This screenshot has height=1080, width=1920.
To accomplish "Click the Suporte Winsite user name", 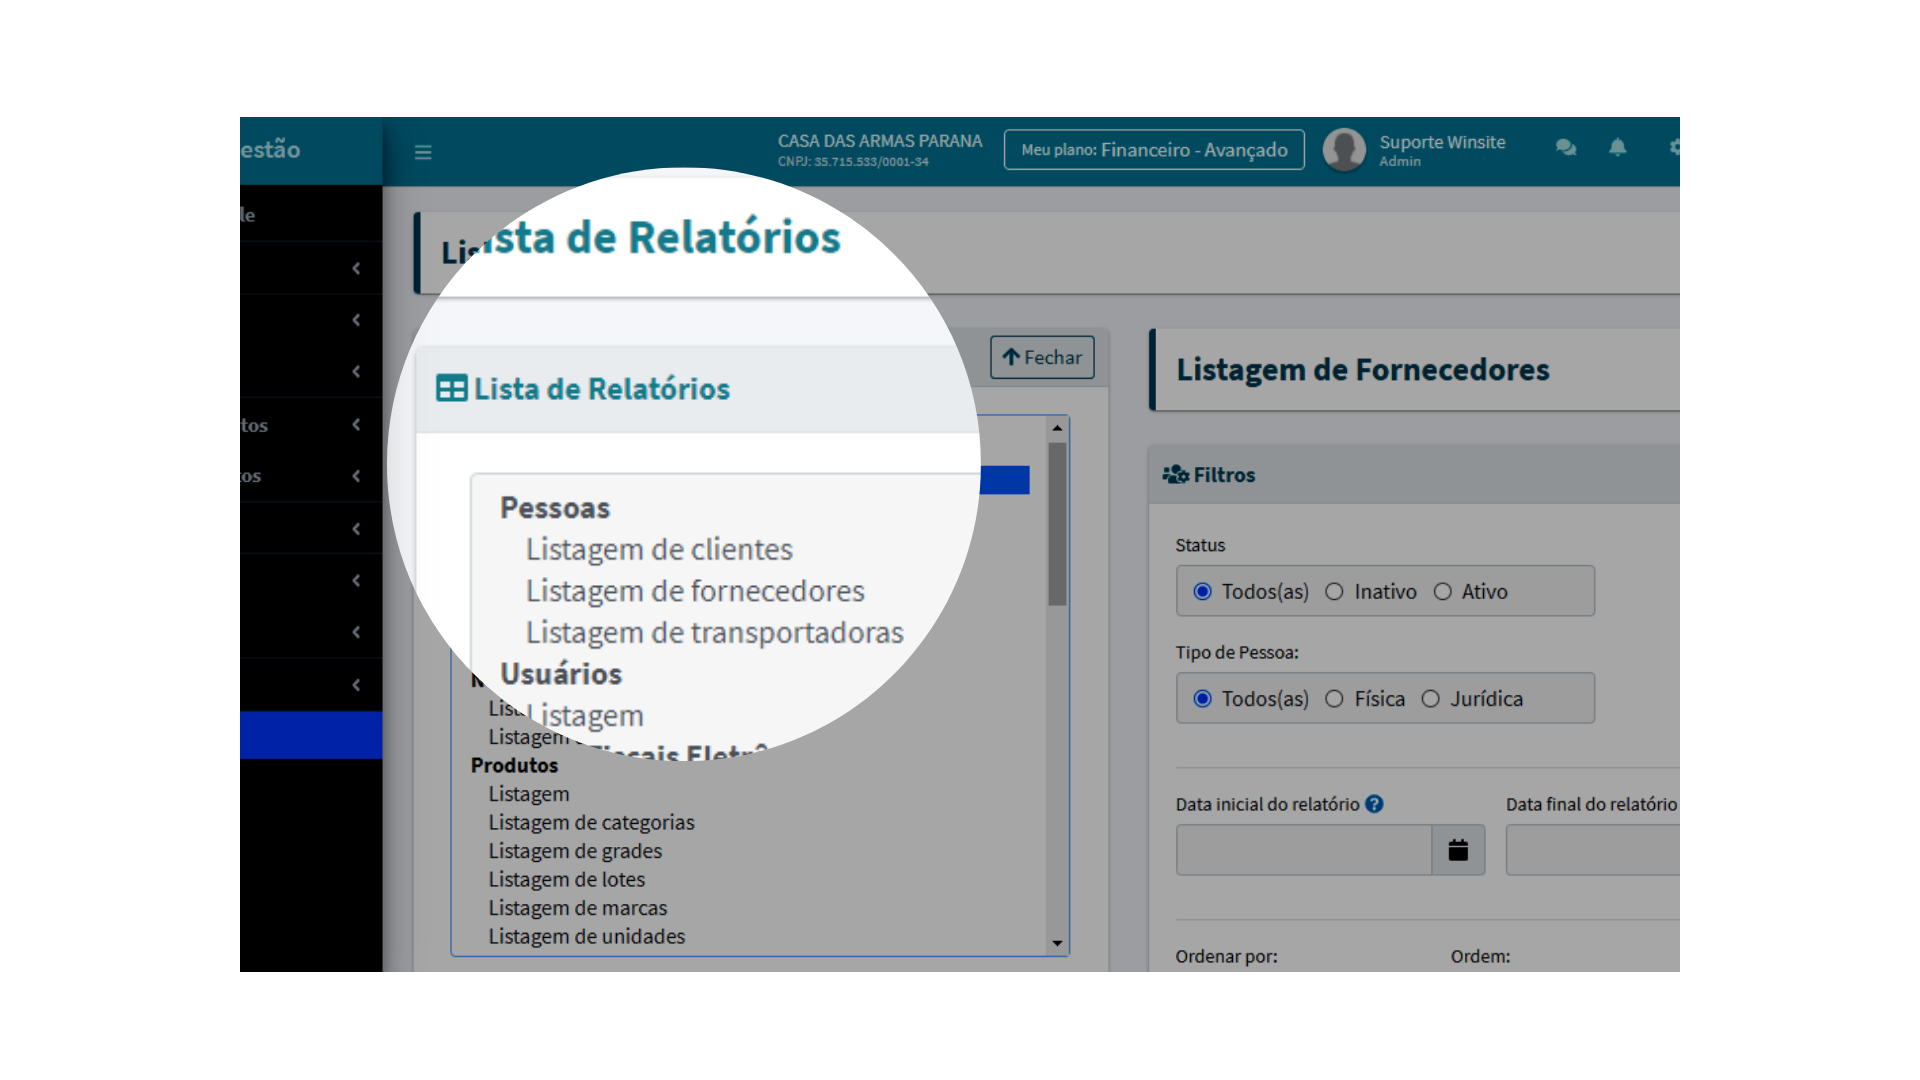I will (1442, 142).
